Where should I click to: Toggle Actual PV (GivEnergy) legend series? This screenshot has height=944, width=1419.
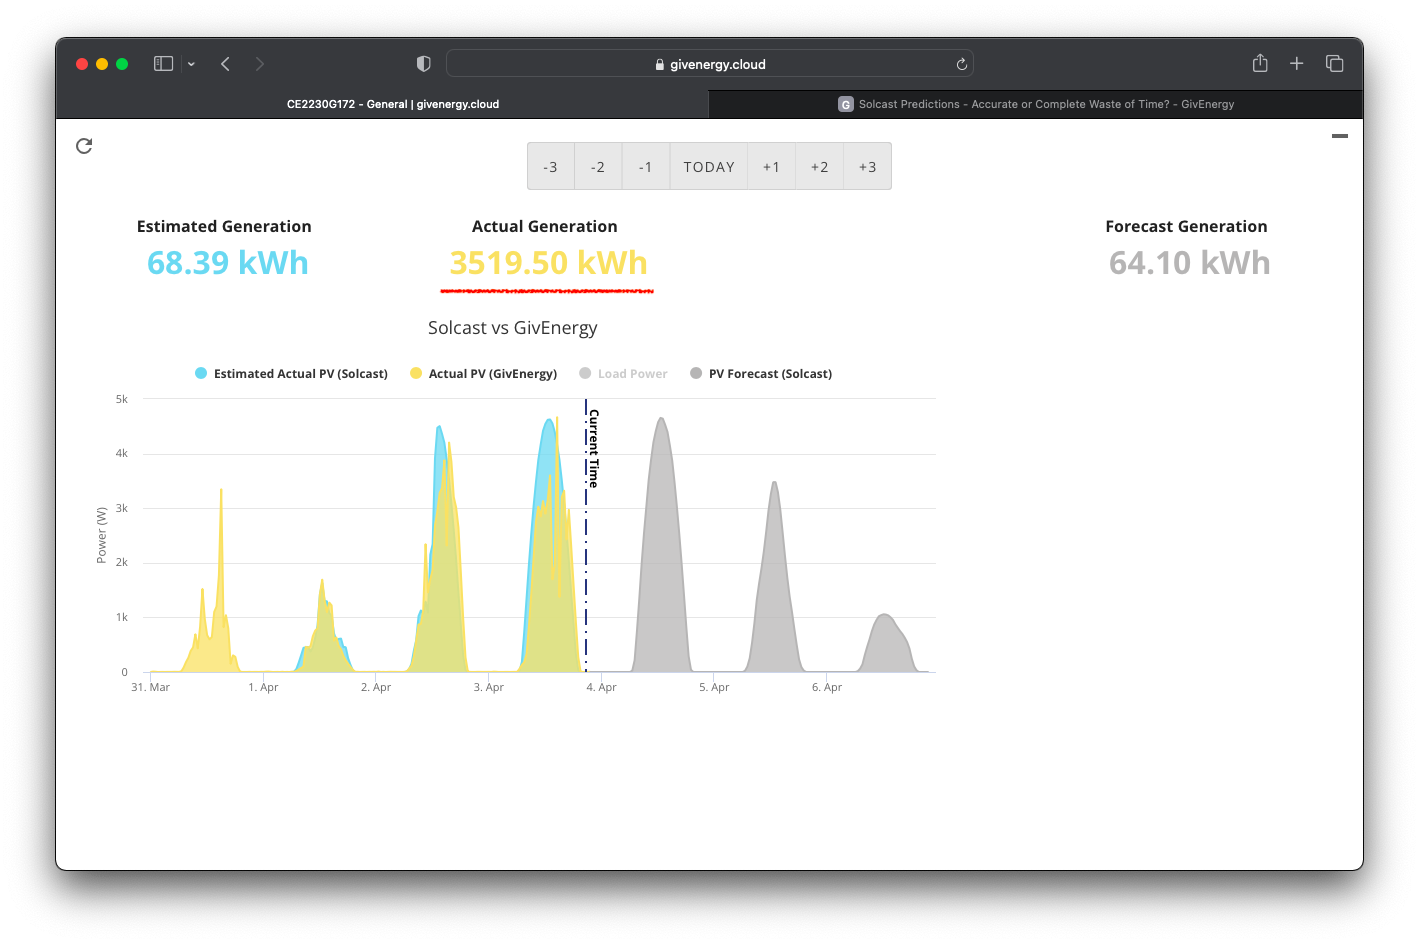(x=483, y=374)
